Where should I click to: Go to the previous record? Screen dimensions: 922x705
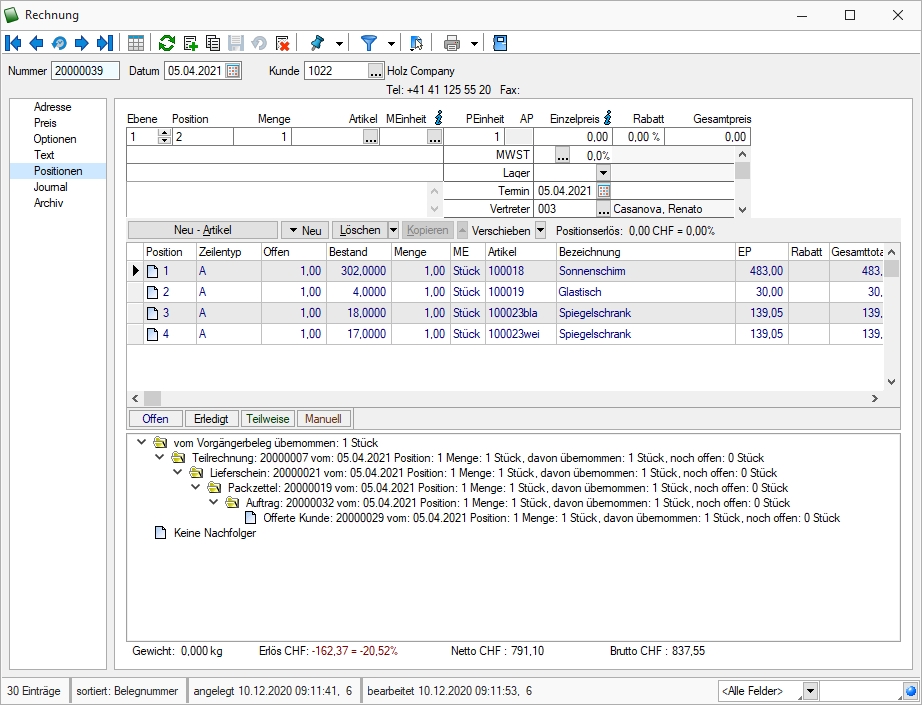tap(36, 43)
